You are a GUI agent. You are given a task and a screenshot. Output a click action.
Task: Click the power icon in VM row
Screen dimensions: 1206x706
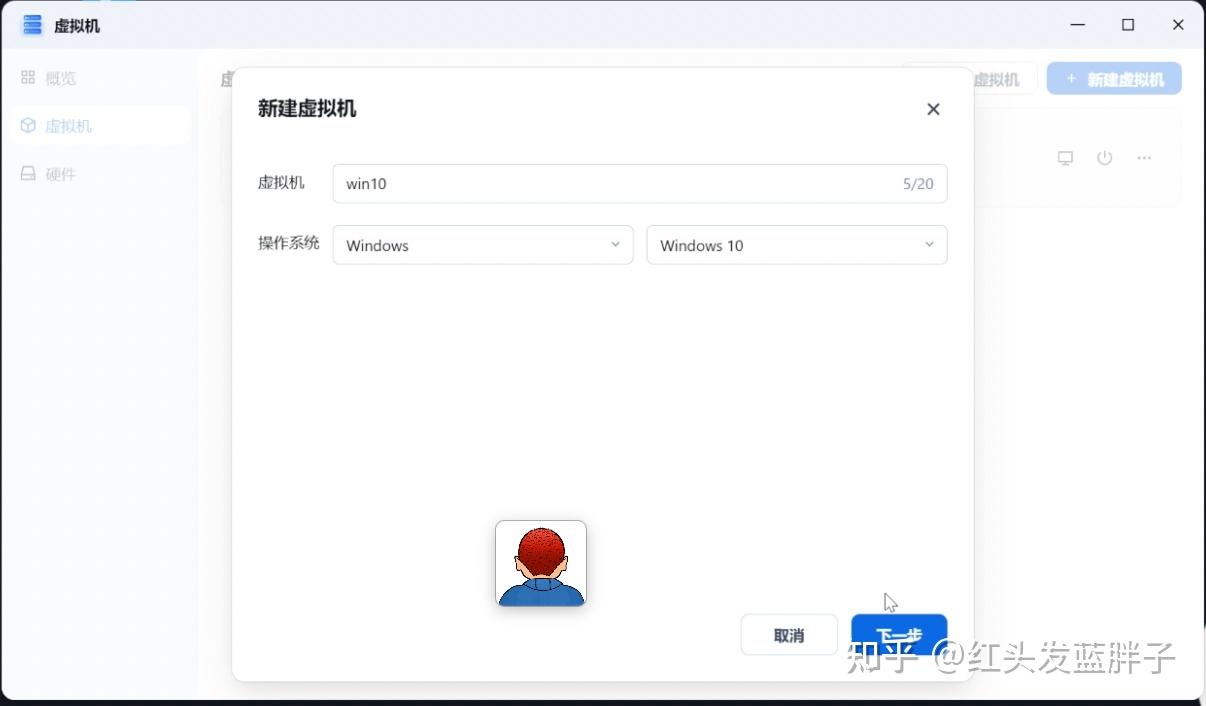(1105, 158)
